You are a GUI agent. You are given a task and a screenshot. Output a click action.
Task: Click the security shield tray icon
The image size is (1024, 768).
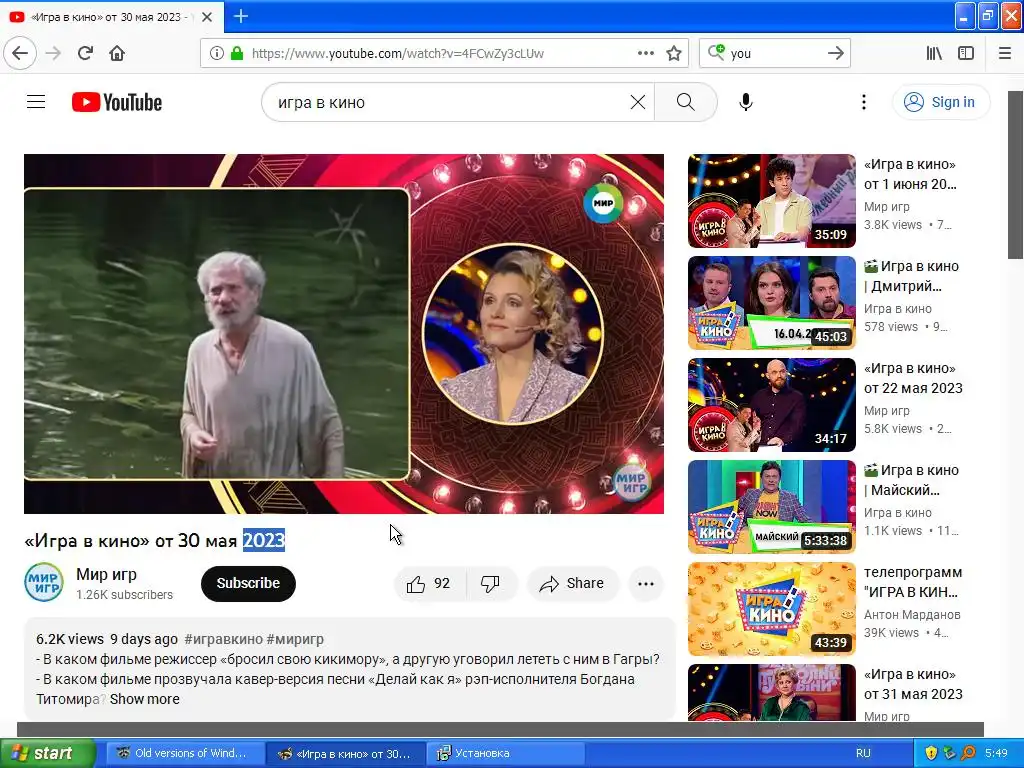[931, 753]
